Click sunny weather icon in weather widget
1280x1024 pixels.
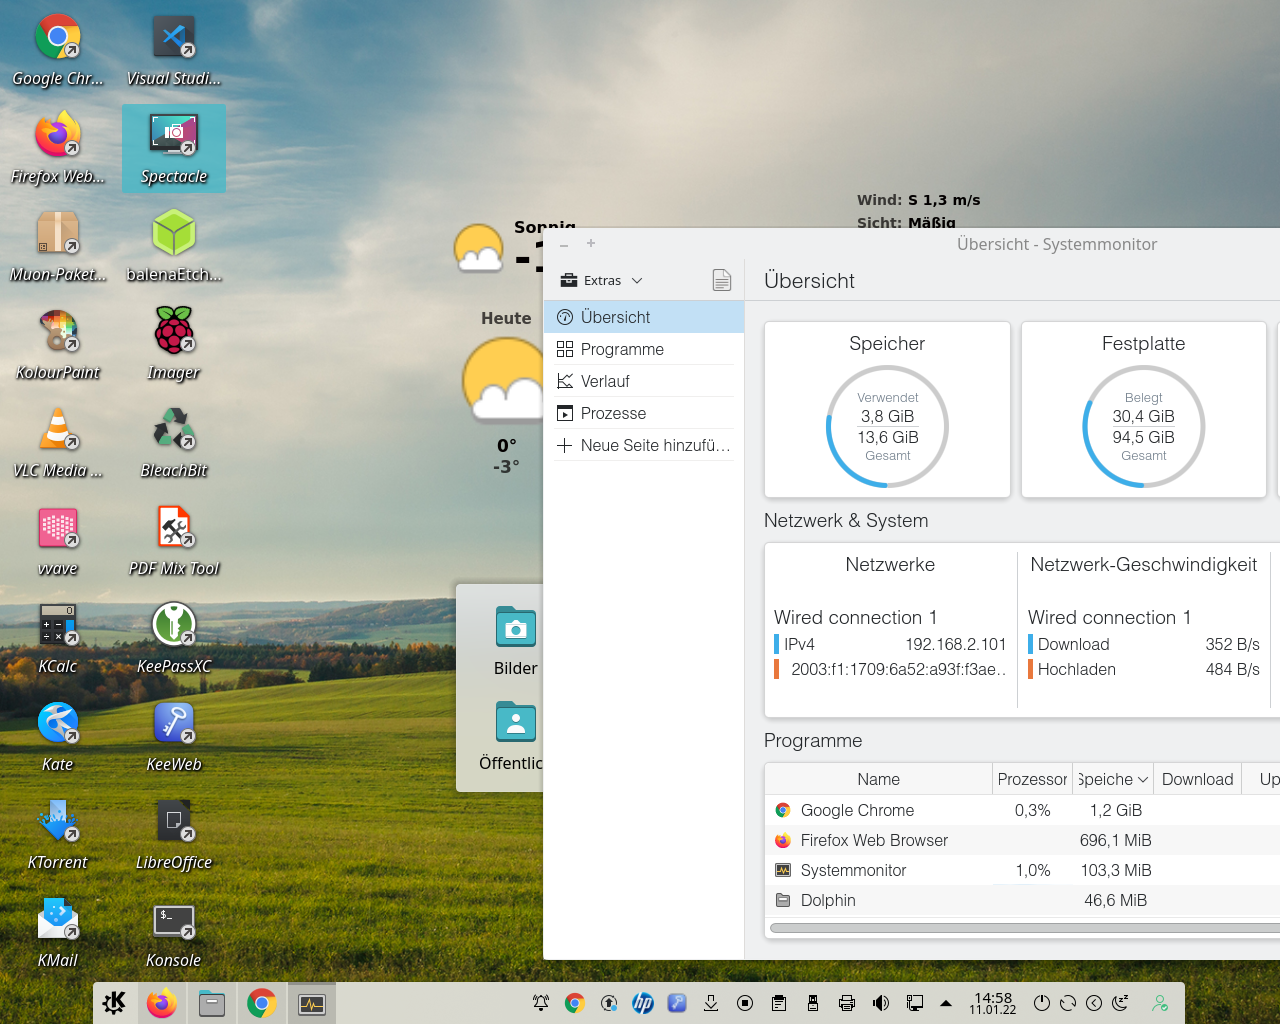coord(479,249)
